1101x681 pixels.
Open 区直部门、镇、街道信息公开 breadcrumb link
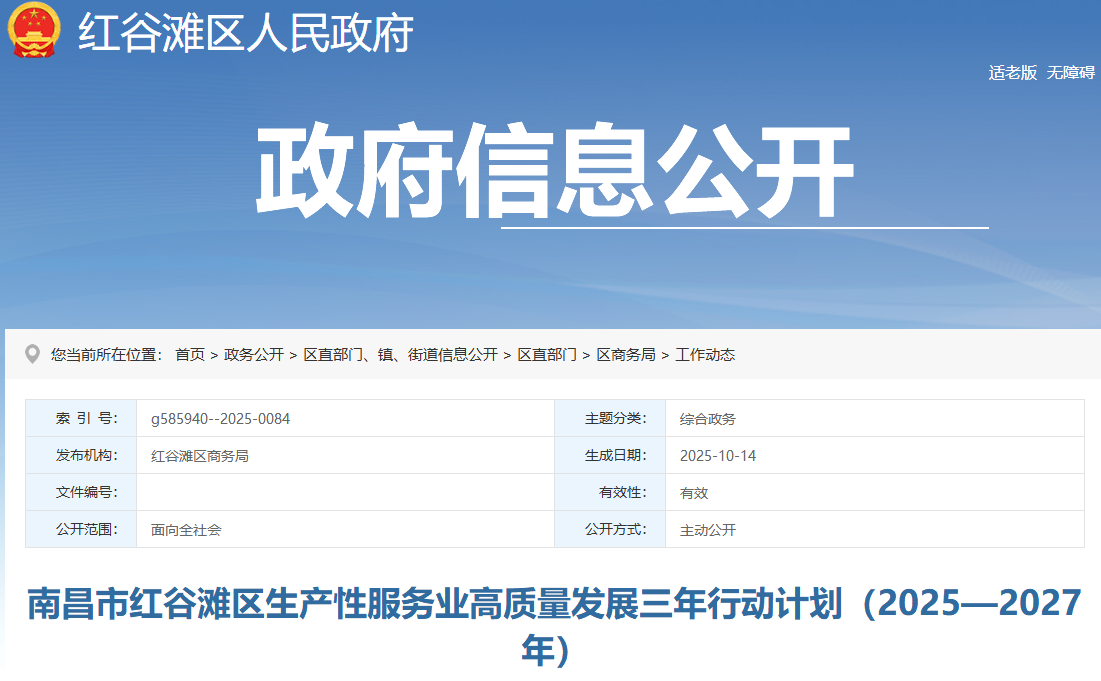400,355
